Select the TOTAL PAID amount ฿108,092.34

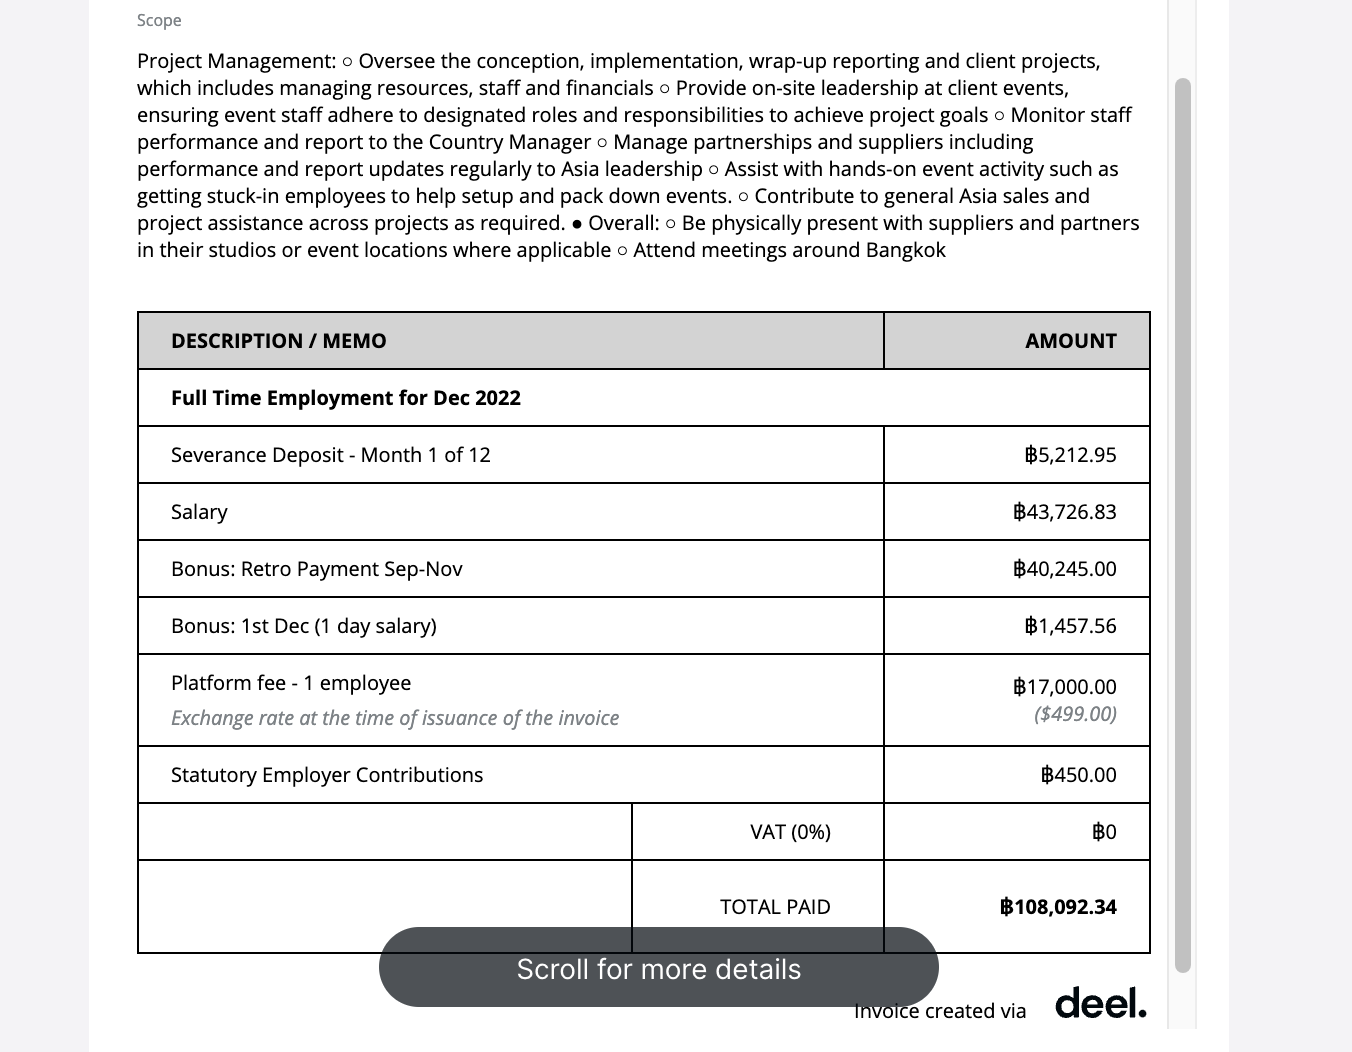[x=1060, y=906]
